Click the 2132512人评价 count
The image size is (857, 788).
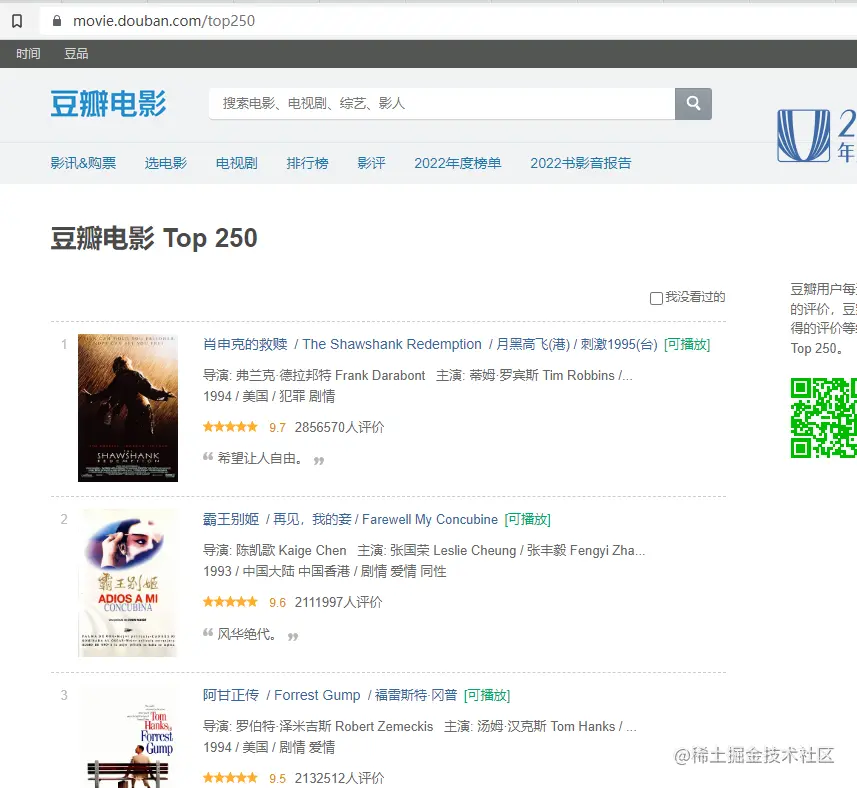pyautogui.click(x=339, y=778)
